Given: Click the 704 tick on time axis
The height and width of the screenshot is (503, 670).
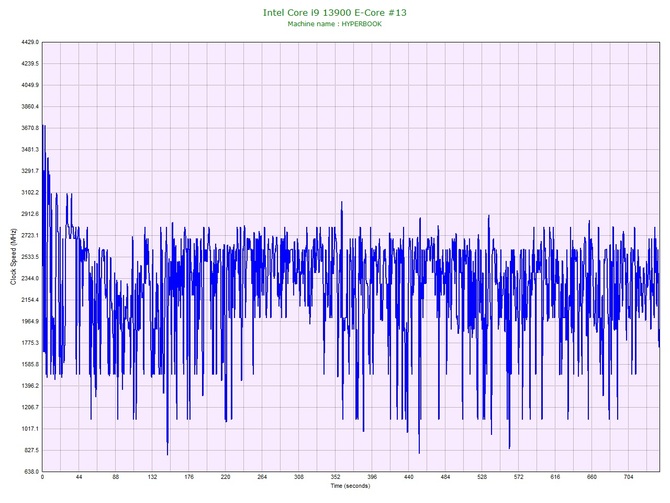Looking at the screenshot, I should (x=629, y=477).
